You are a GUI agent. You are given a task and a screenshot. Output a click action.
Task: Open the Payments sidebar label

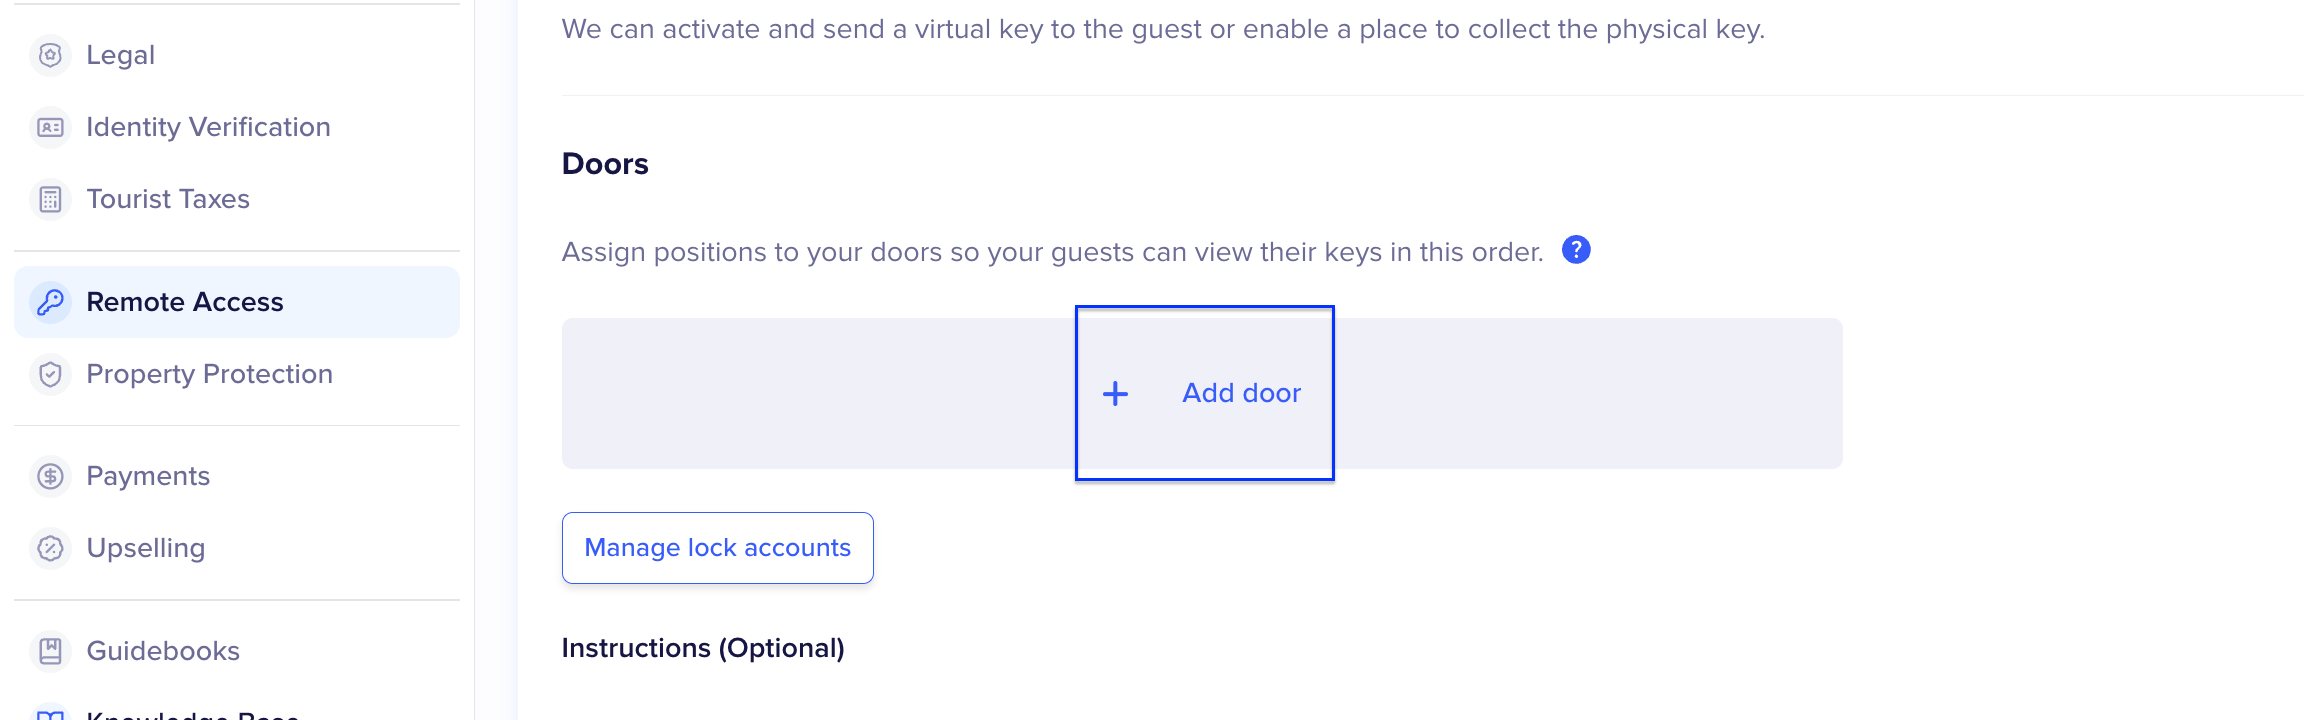148,476
